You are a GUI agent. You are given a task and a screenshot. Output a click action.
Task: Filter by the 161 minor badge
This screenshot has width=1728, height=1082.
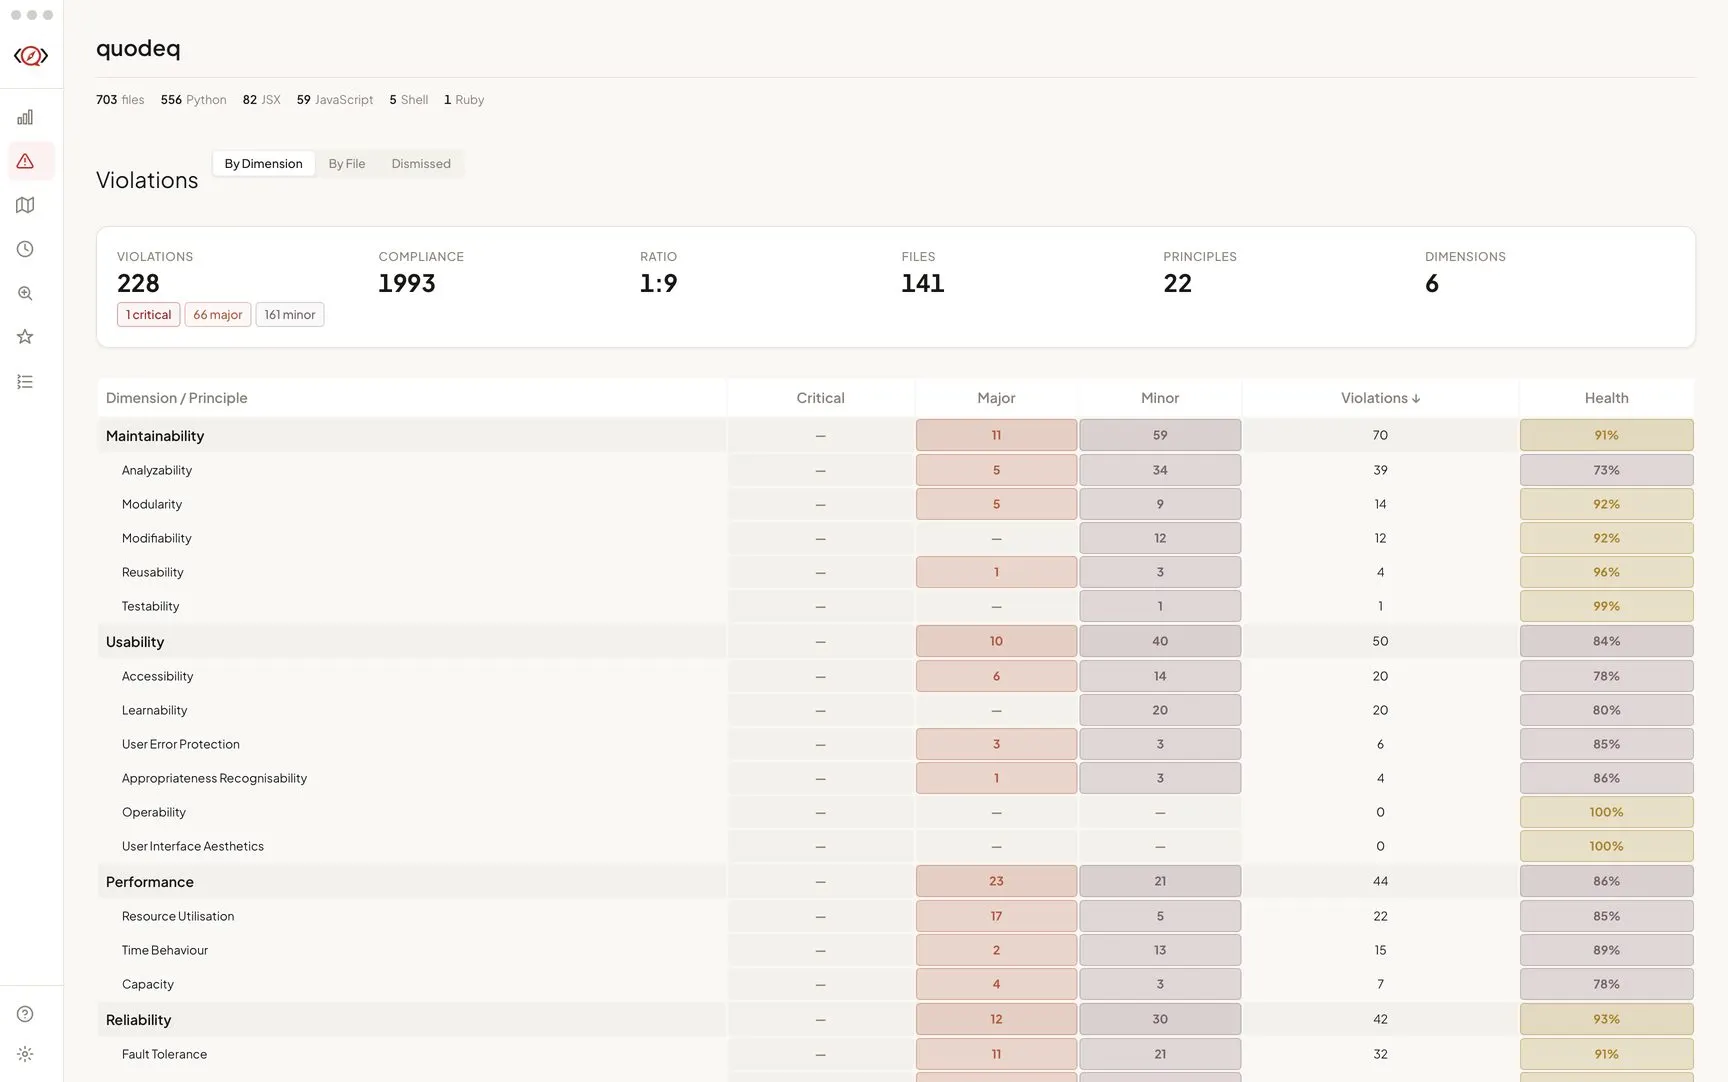[x=289, y=315]
